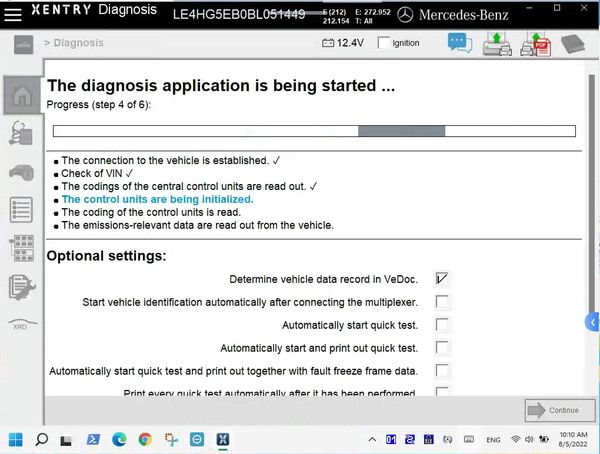
Task: Click 'The connection to the vehicle is established.'
Action: click(x=165, y=160)
